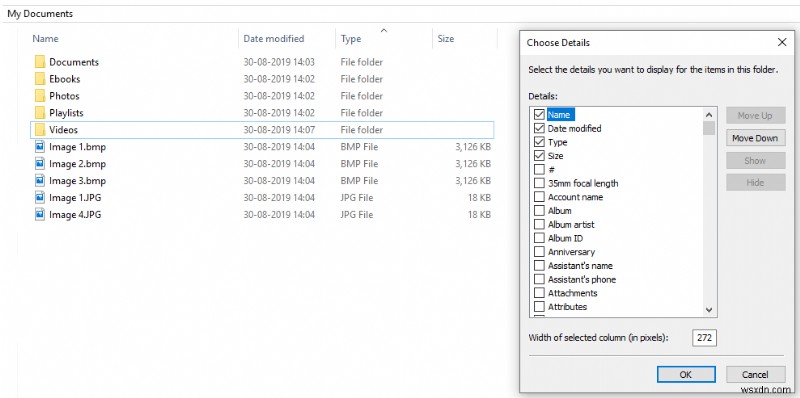Select the Image 3.bmp file name
This screenshot has width=800, height=398.
(x=78, y=181)
